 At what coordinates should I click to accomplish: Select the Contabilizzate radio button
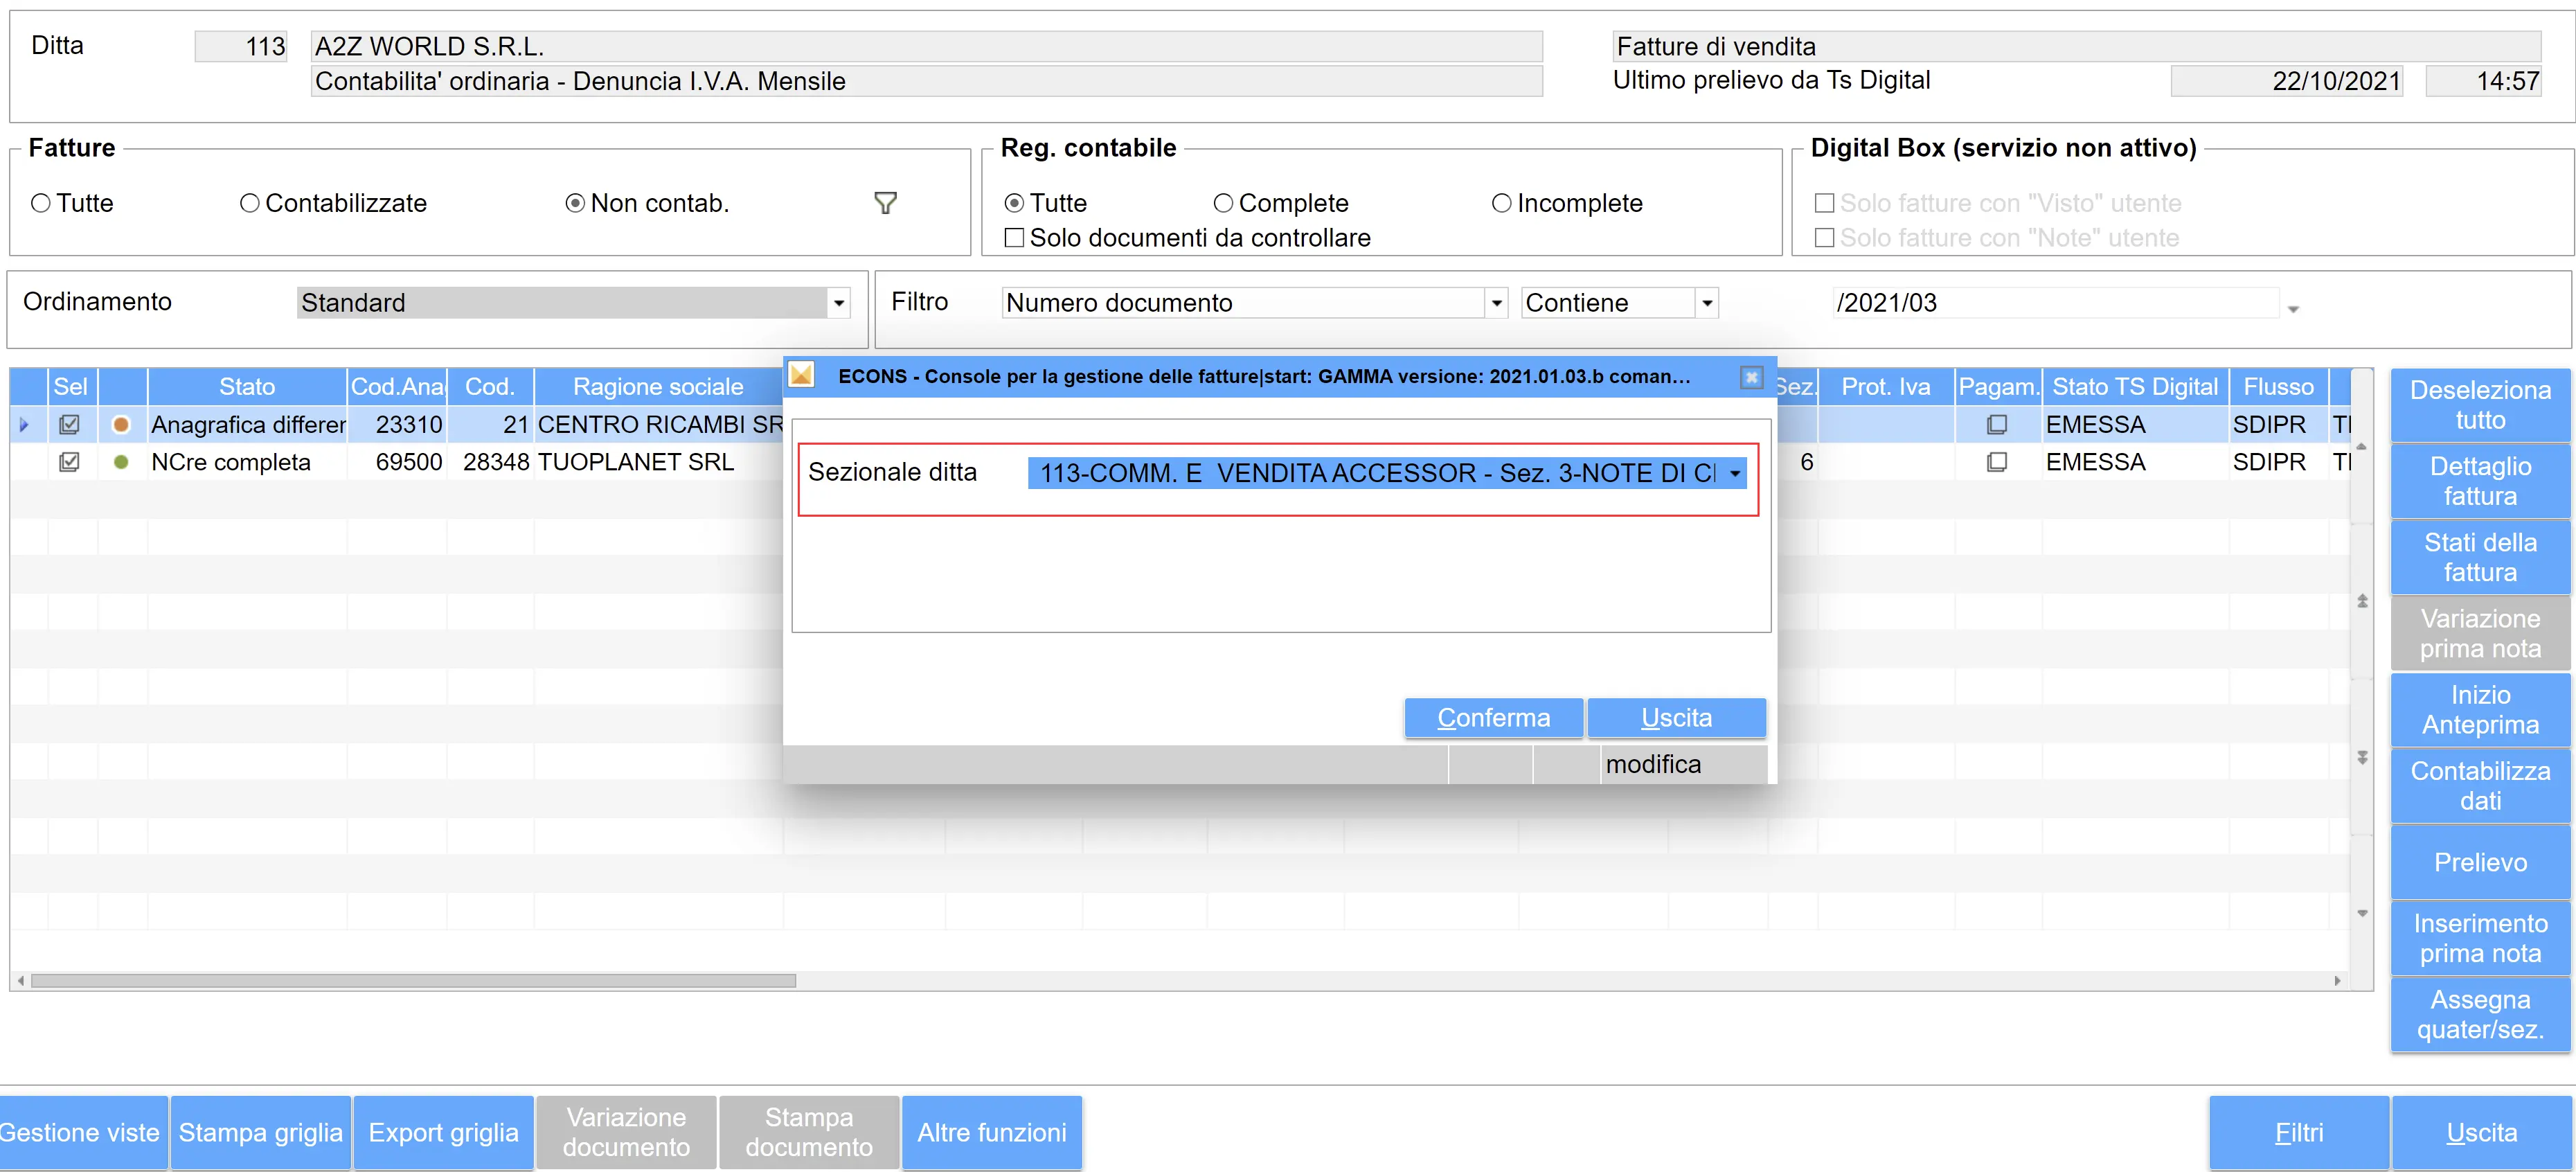point(249,203)
